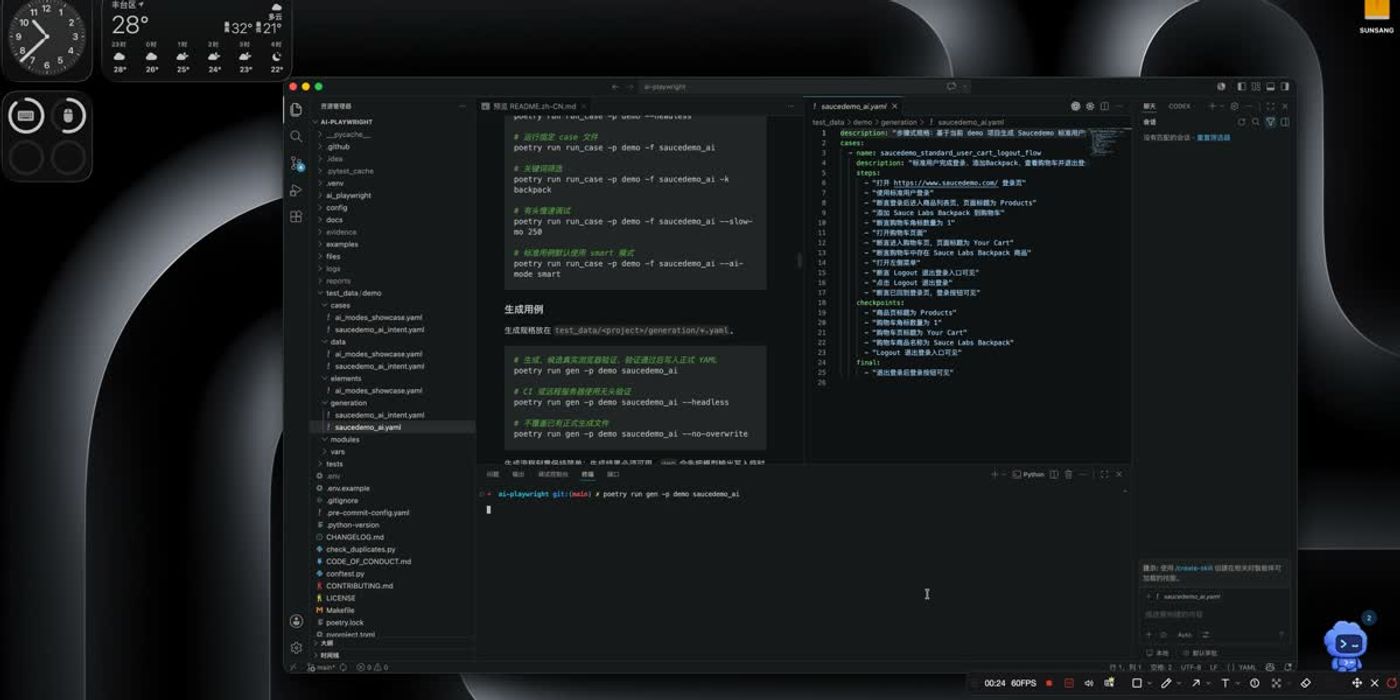This screenshot has height=700, width=1400.
Task: Open the Source Control view
Action: click(x=296, y=163)
